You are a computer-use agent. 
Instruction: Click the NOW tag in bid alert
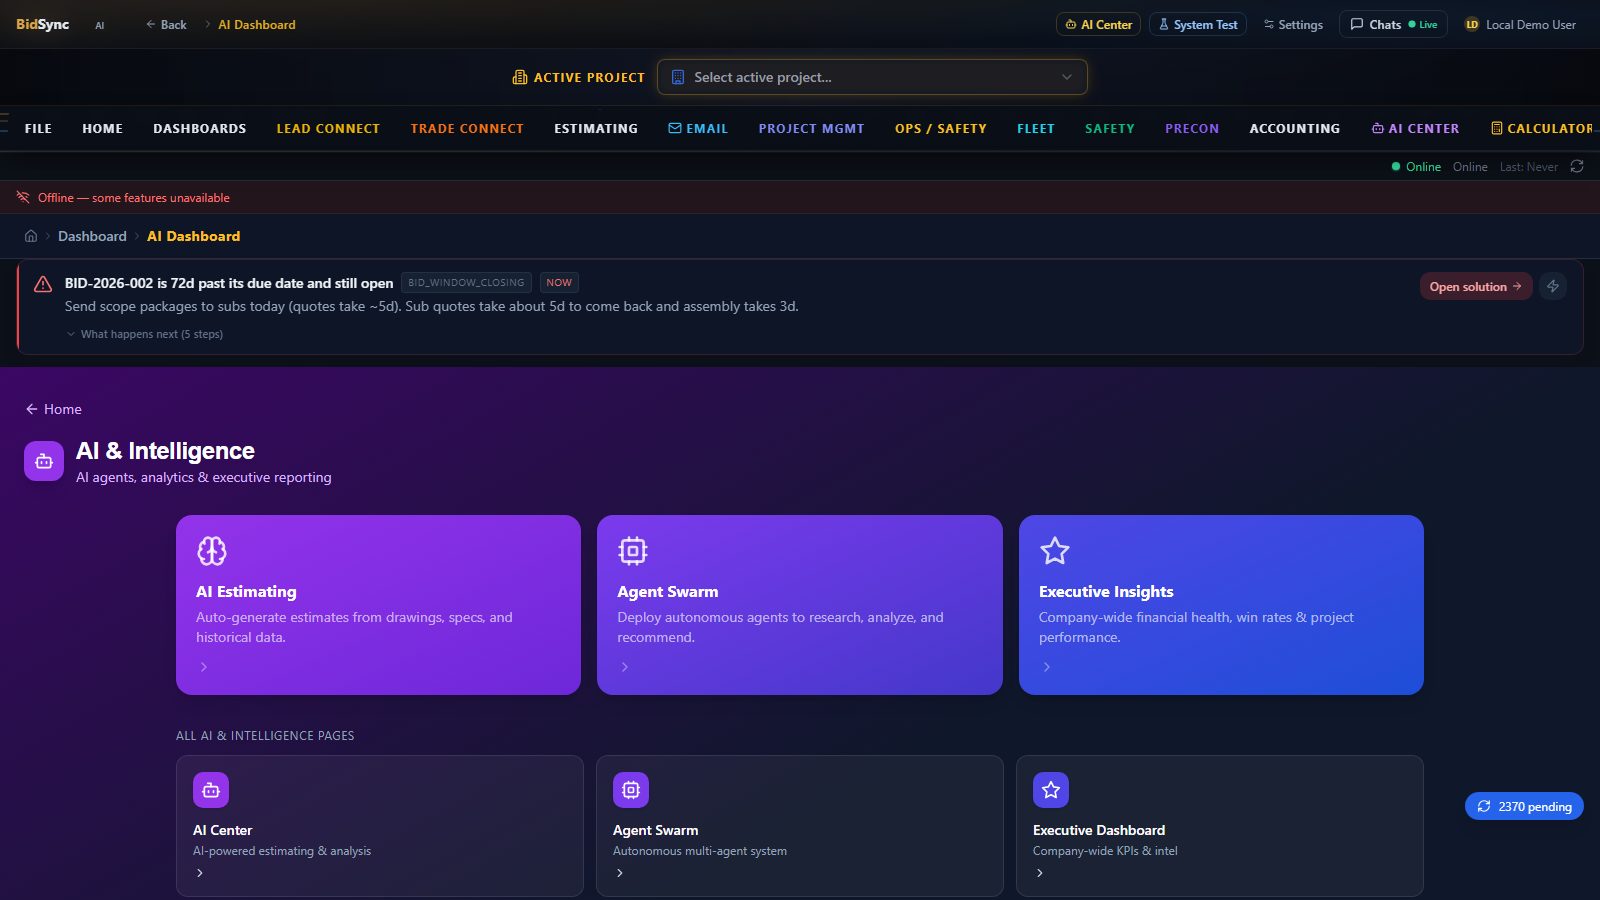tap(559, 283)
